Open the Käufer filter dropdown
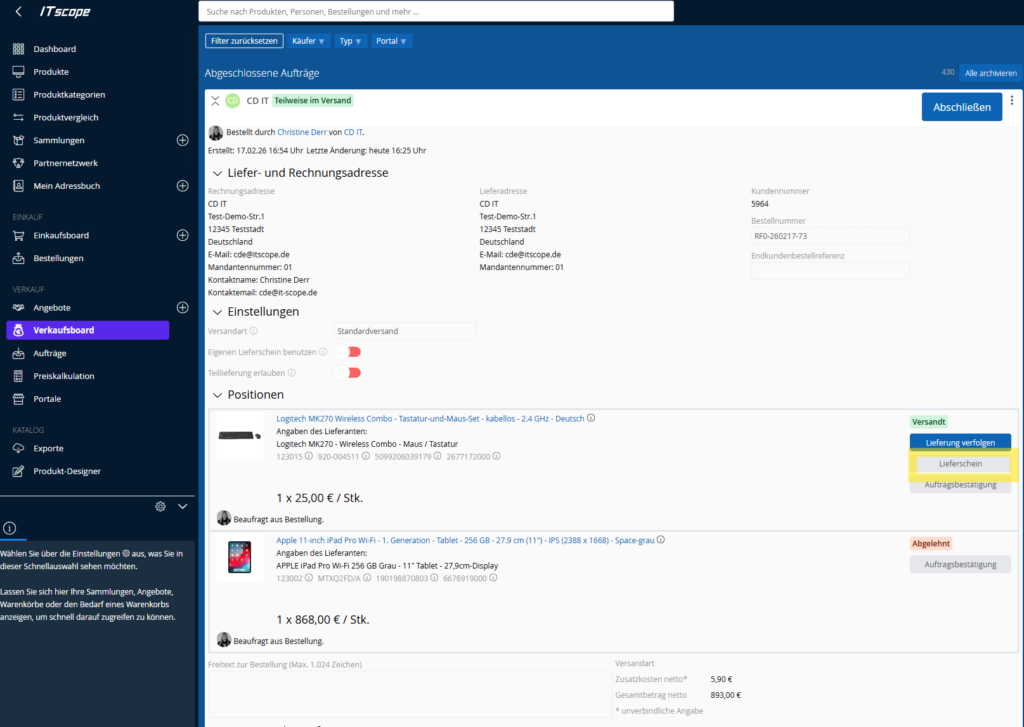This screenshot has height=727, width=1024. 309,41
